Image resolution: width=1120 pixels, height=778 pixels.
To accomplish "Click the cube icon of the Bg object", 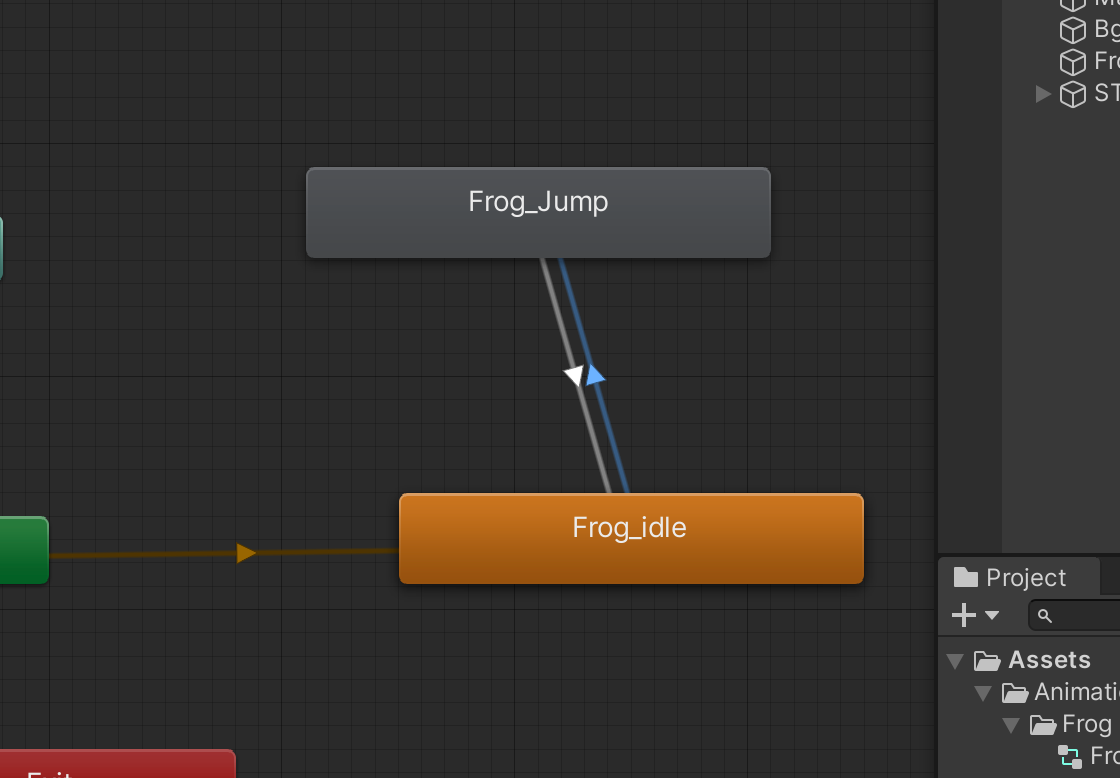I will 1072,30.
